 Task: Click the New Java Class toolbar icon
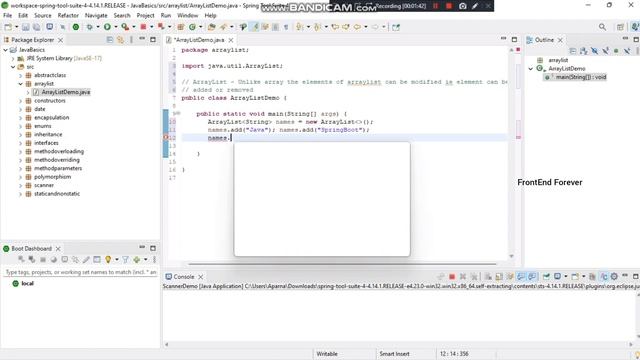tap(192, 27)
